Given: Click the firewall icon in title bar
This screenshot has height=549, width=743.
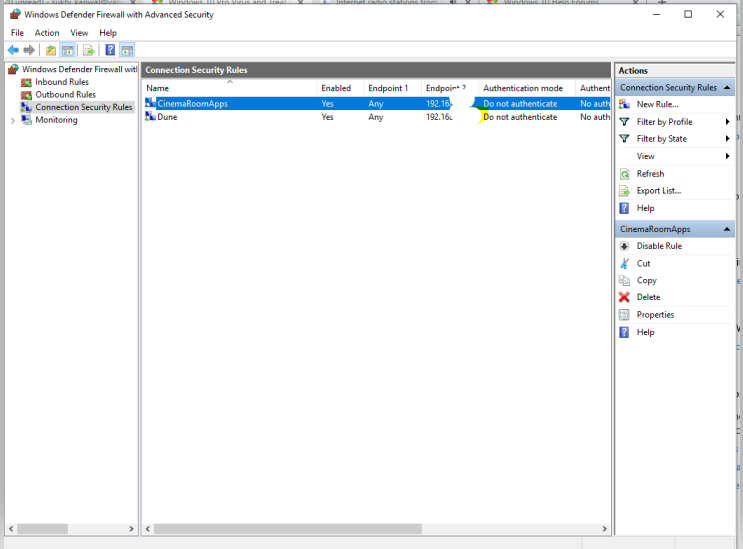Looking at the screenshot, I should click(x=15, y=14).
